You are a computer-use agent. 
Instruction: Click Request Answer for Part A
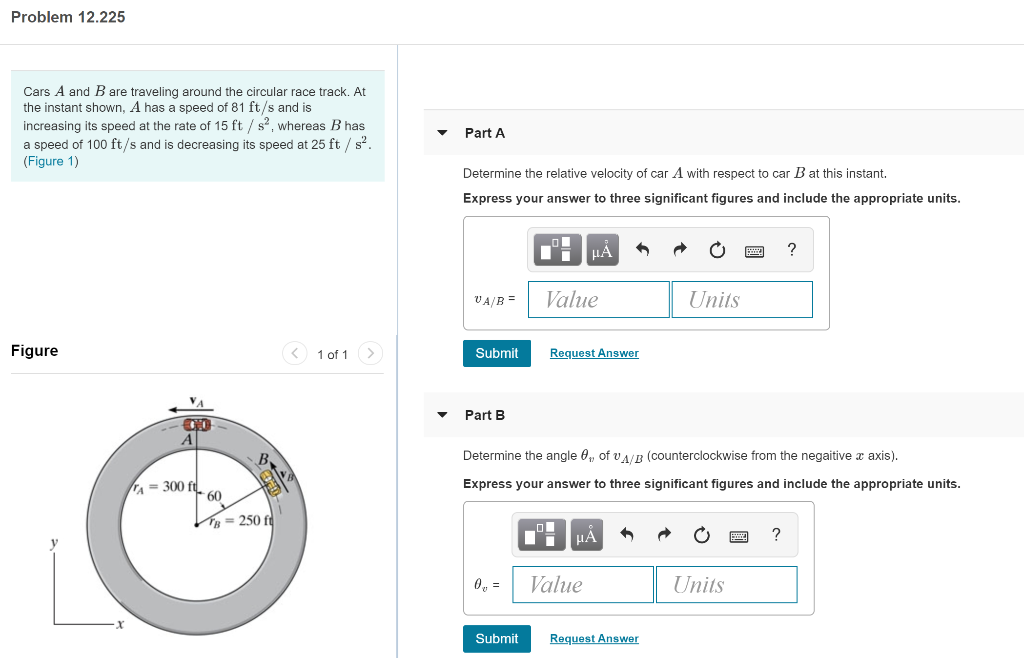click(594, 353)
